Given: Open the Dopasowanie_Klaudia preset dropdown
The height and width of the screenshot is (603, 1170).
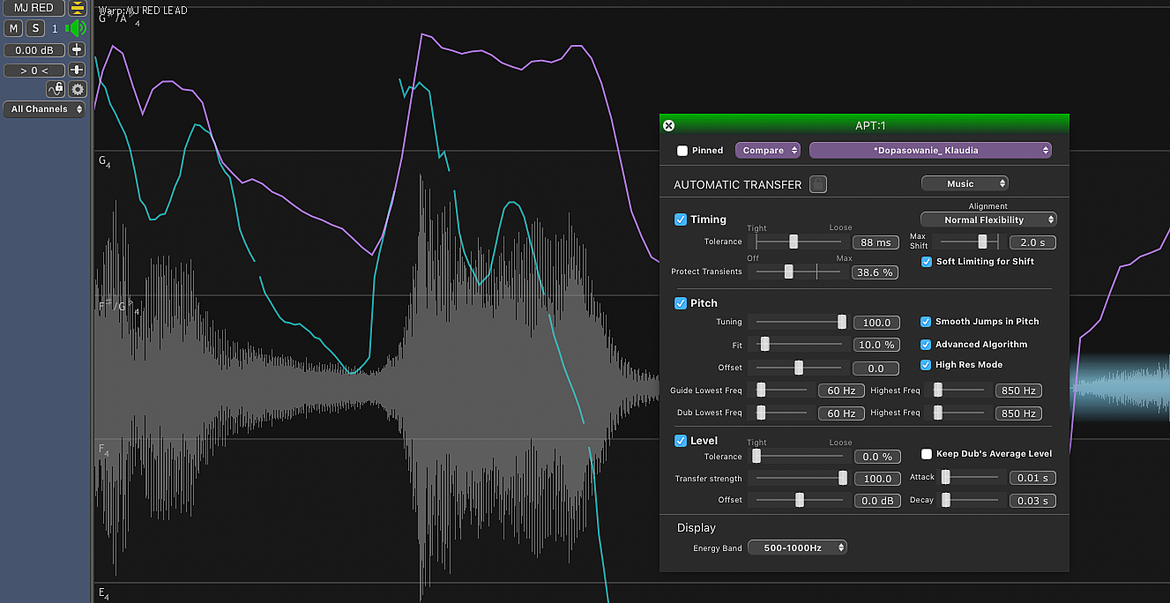Looking at the screenshot, I should pos(930,151).
